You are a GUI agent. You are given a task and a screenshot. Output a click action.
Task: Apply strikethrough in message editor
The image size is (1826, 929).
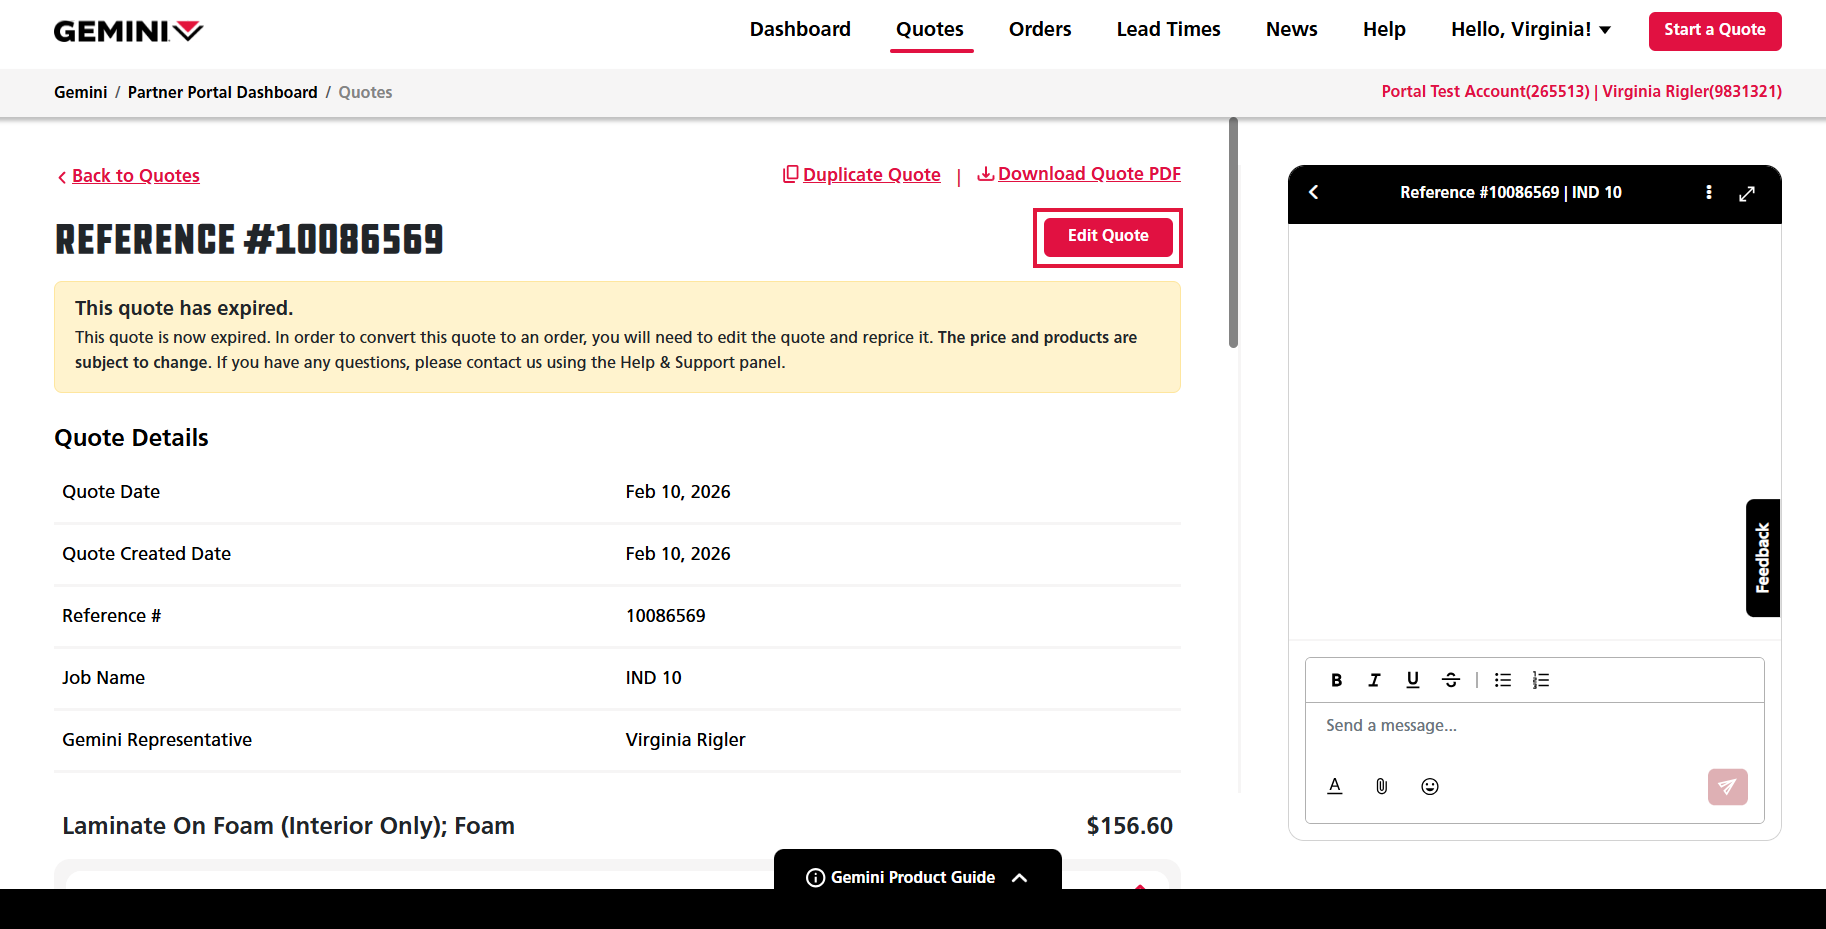(1450, 680)
